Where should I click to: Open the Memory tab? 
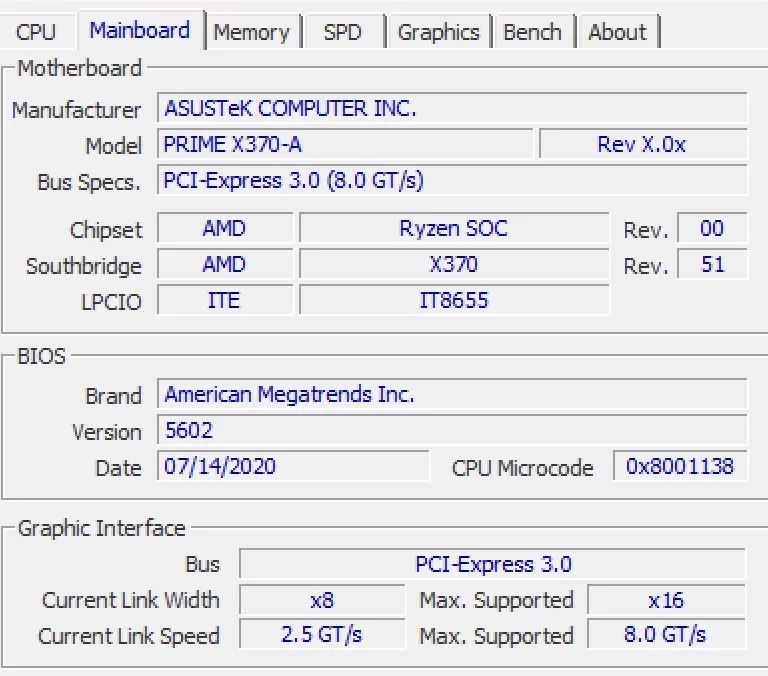(252, 32)
